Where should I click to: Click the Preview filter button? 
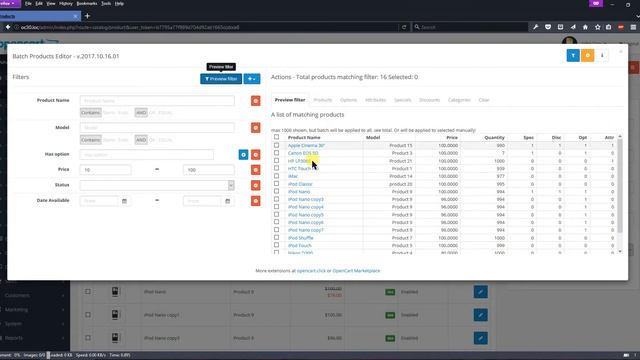[221, 79]
